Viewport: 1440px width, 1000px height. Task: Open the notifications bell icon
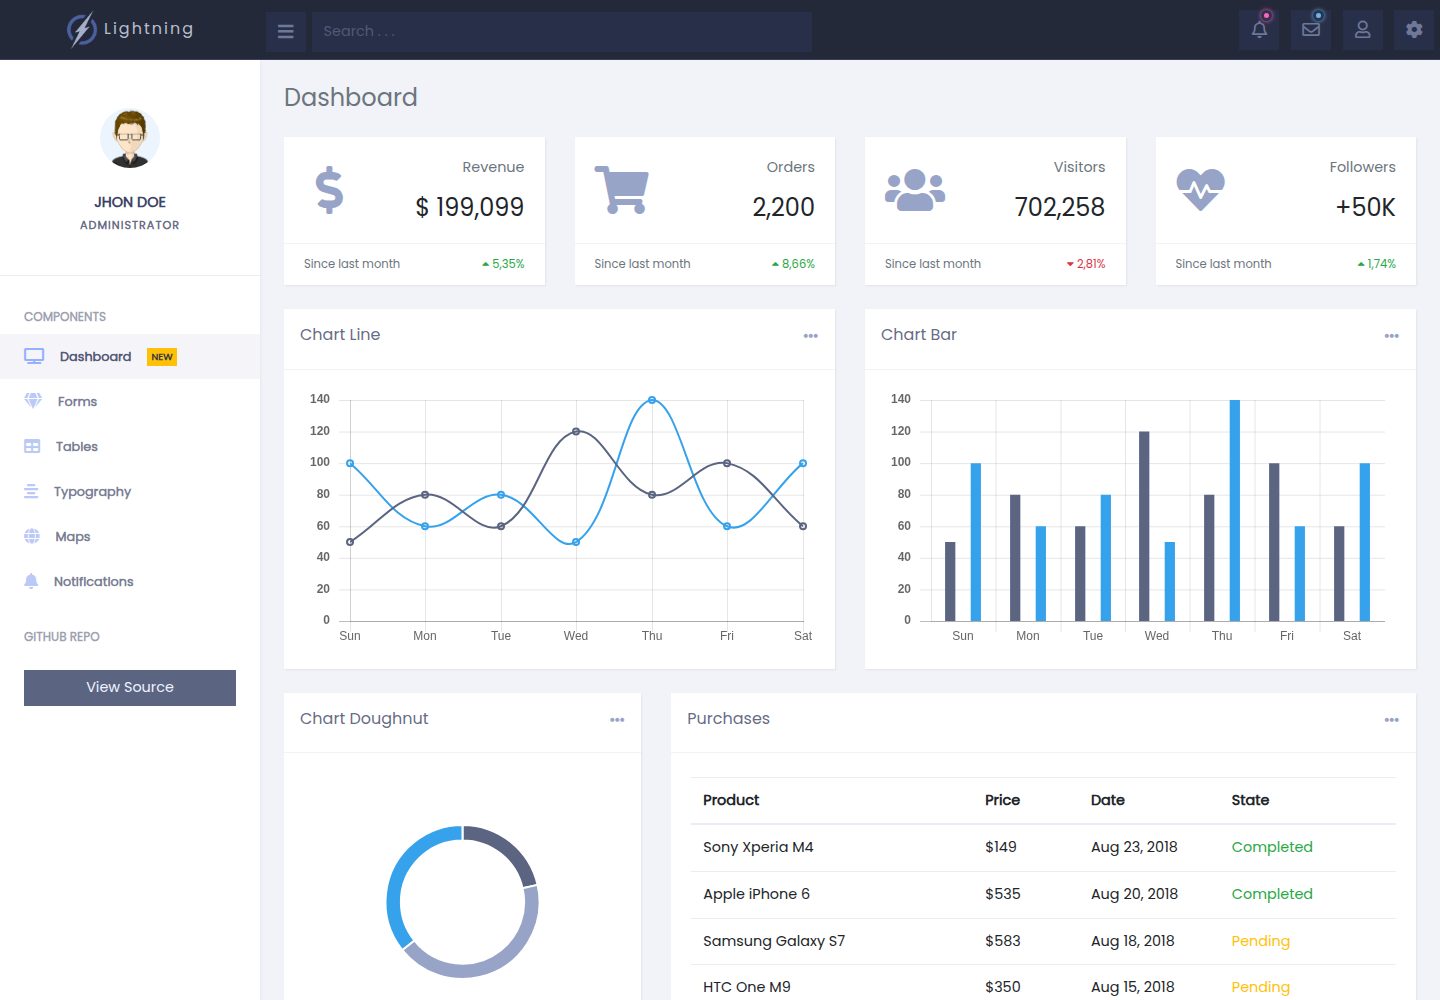[1260, 30]
